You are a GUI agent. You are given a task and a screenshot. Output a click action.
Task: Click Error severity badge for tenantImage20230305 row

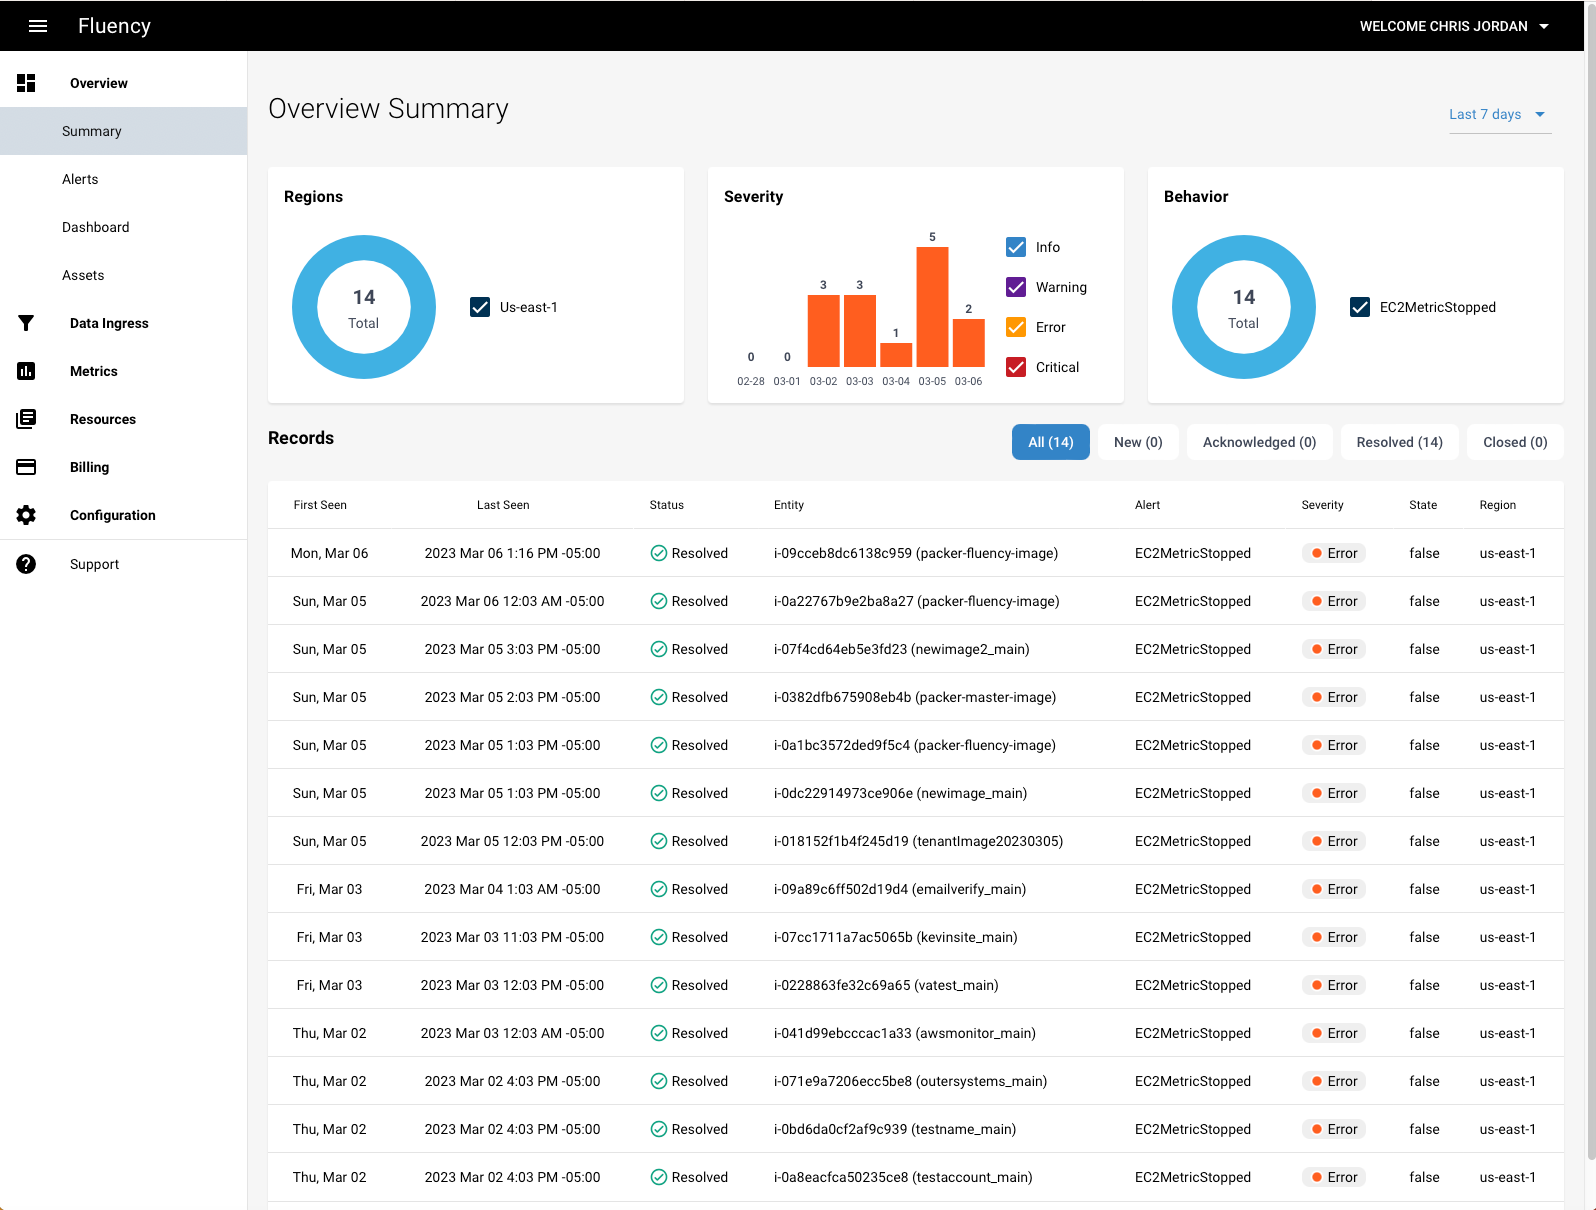[x=1334, y=841]
